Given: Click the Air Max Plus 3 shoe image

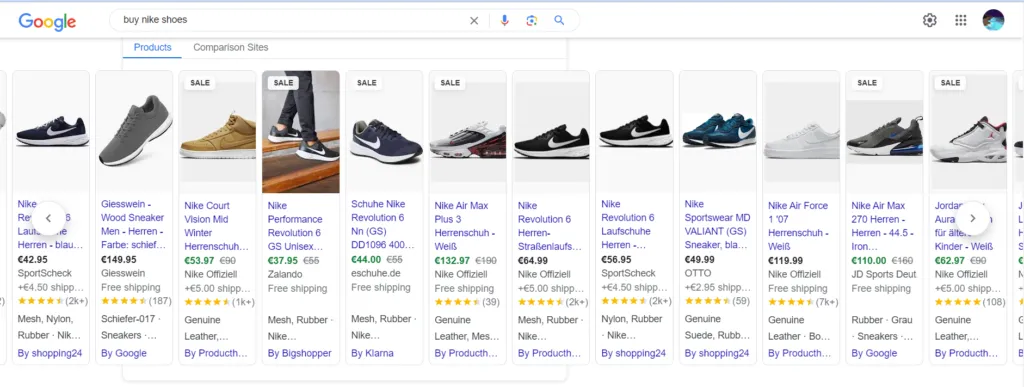Looking at the screenshot, I should click(x=468, y=131).
